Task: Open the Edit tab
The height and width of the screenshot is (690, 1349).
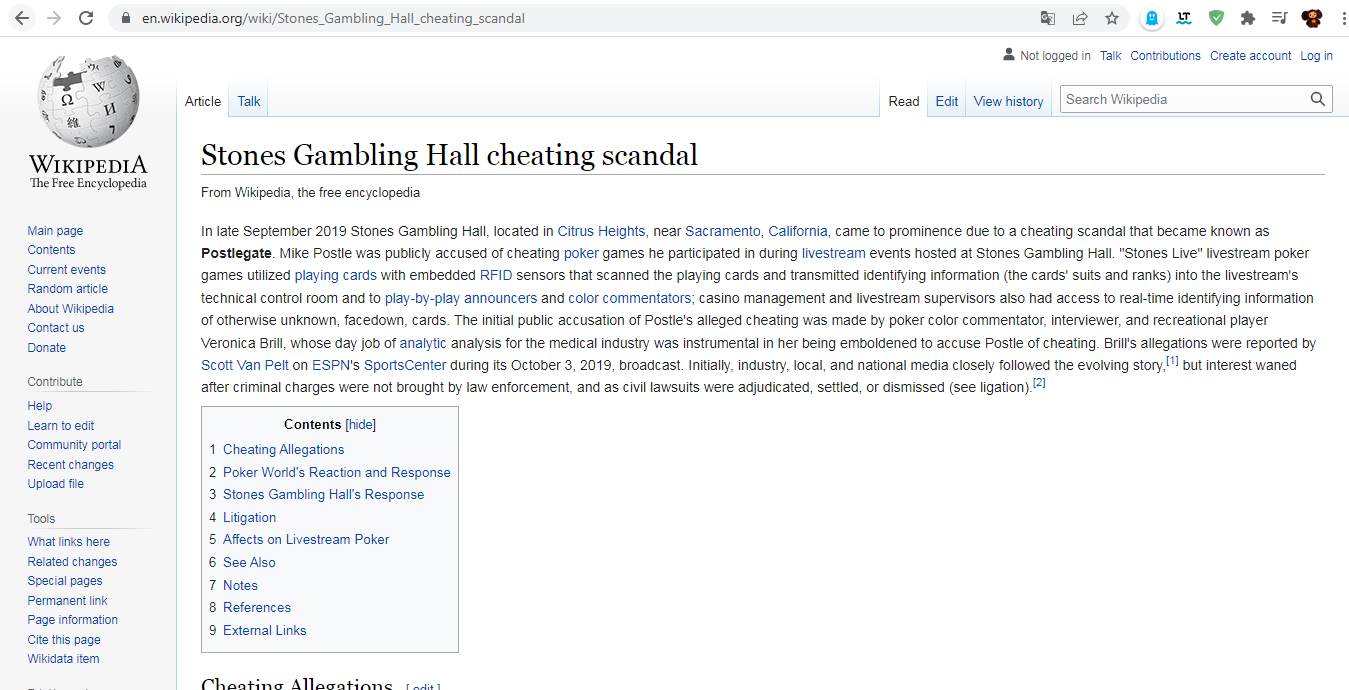Action: 947,101
